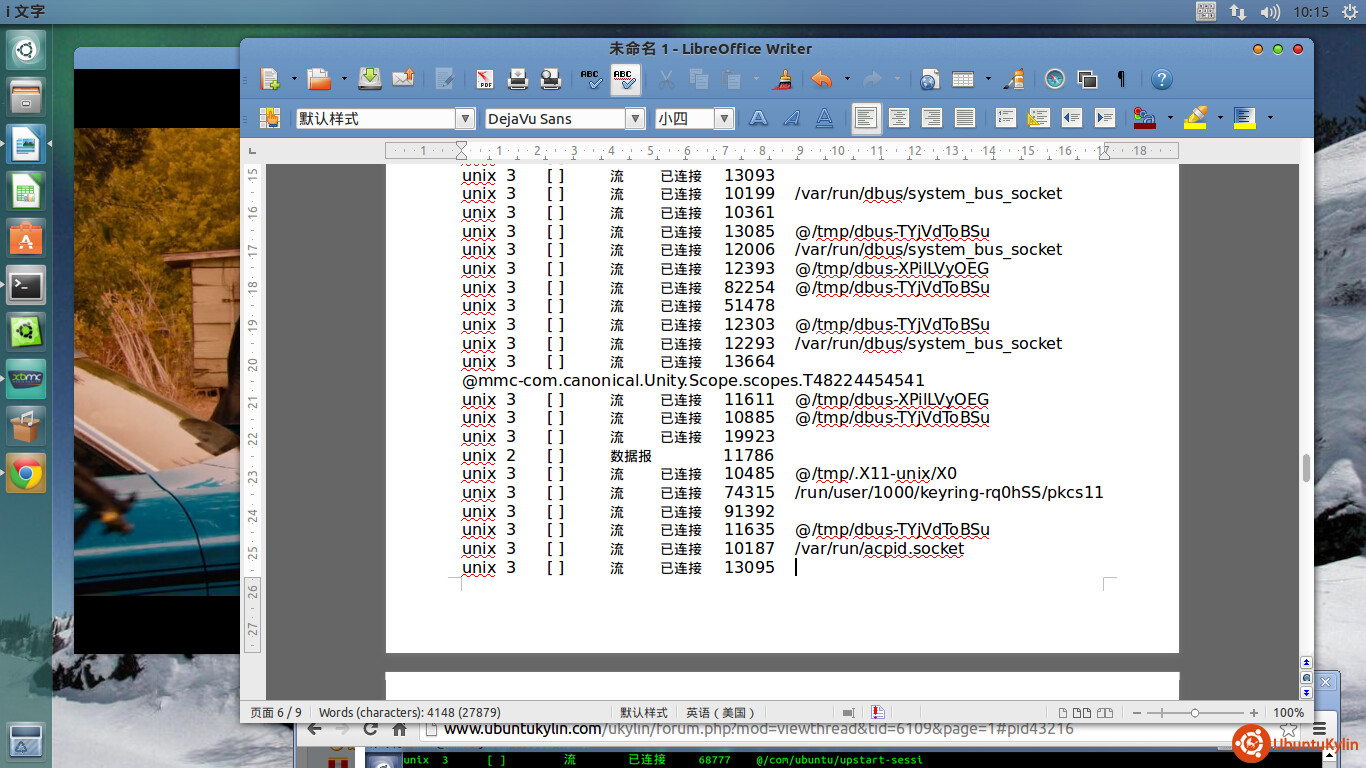
Task: Click the Print icon in the toolbar
Action: pyautogui.click(x=518, y=80)
